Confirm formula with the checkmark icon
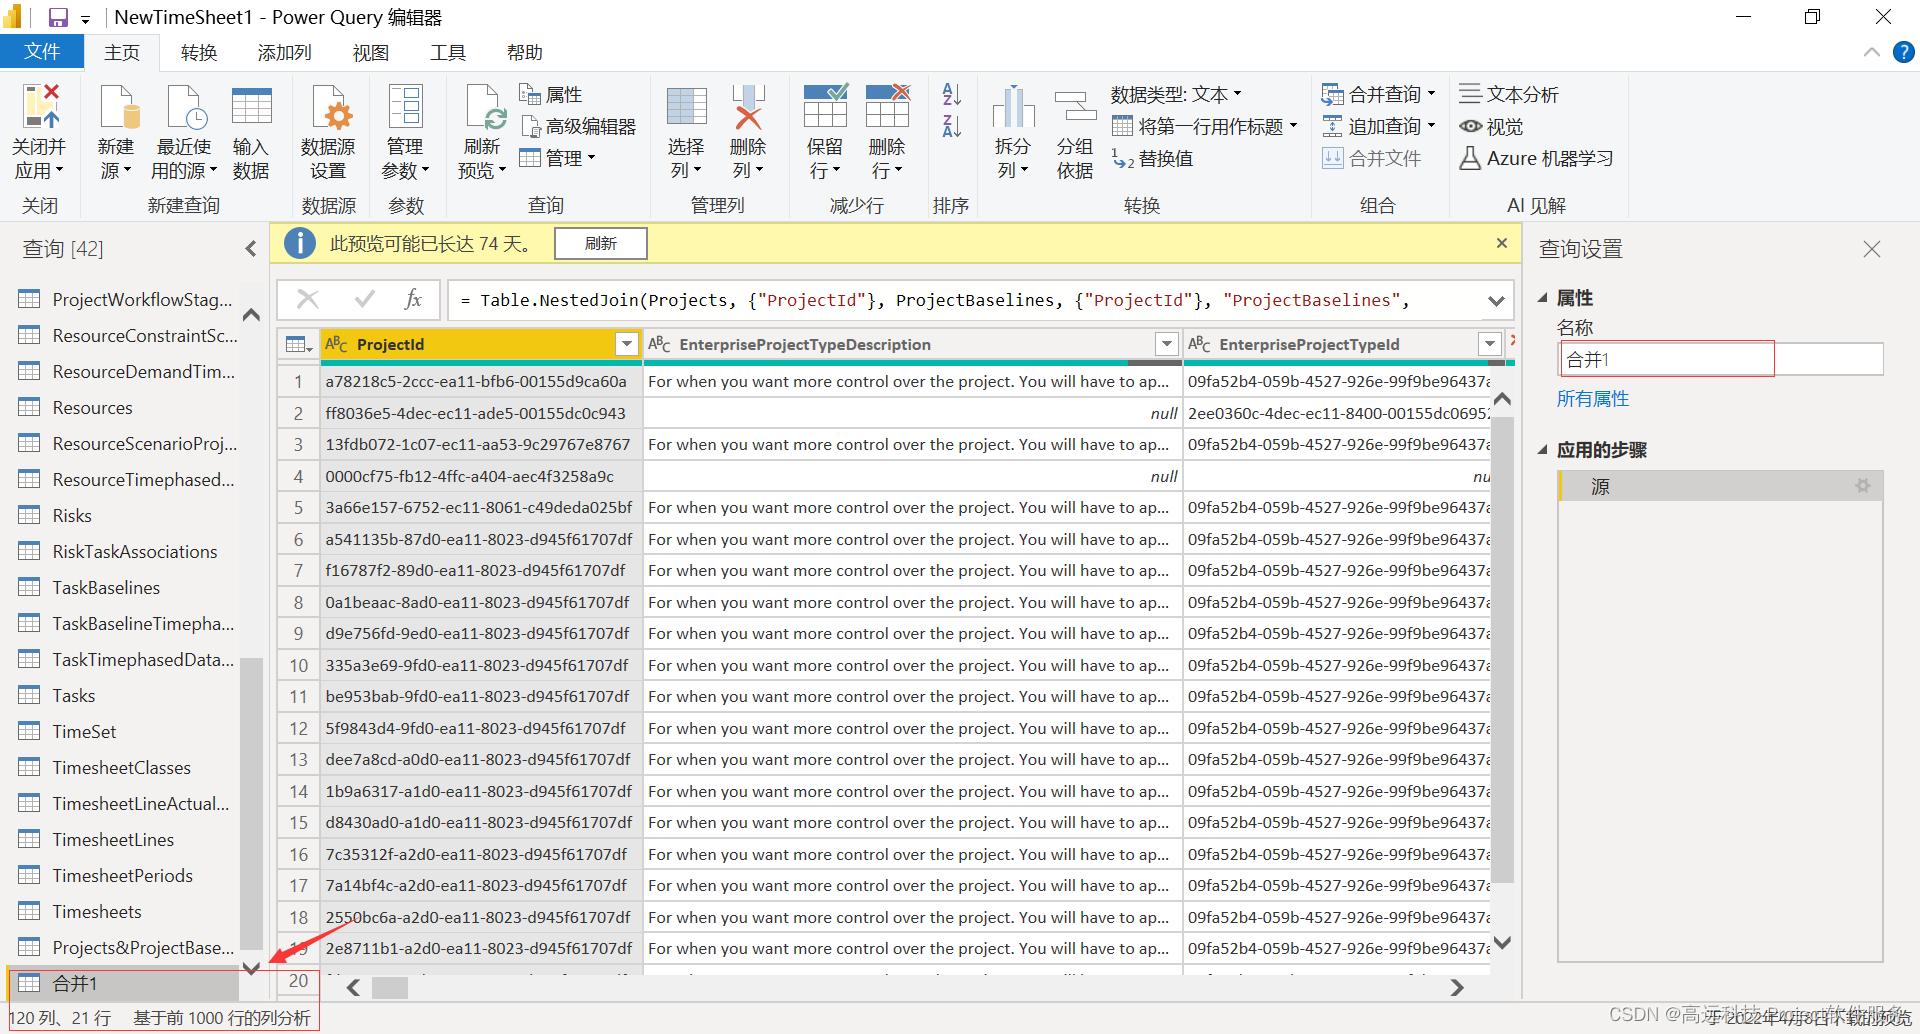 365,299
